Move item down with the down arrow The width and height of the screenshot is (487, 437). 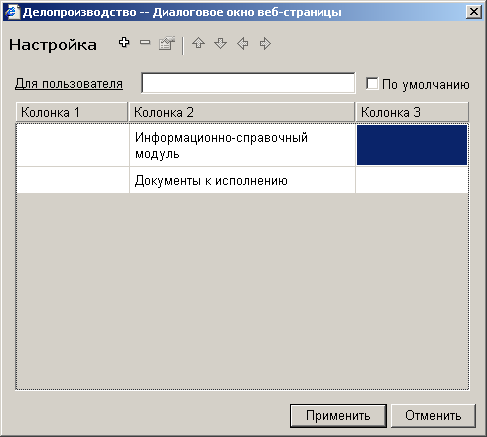220,43
